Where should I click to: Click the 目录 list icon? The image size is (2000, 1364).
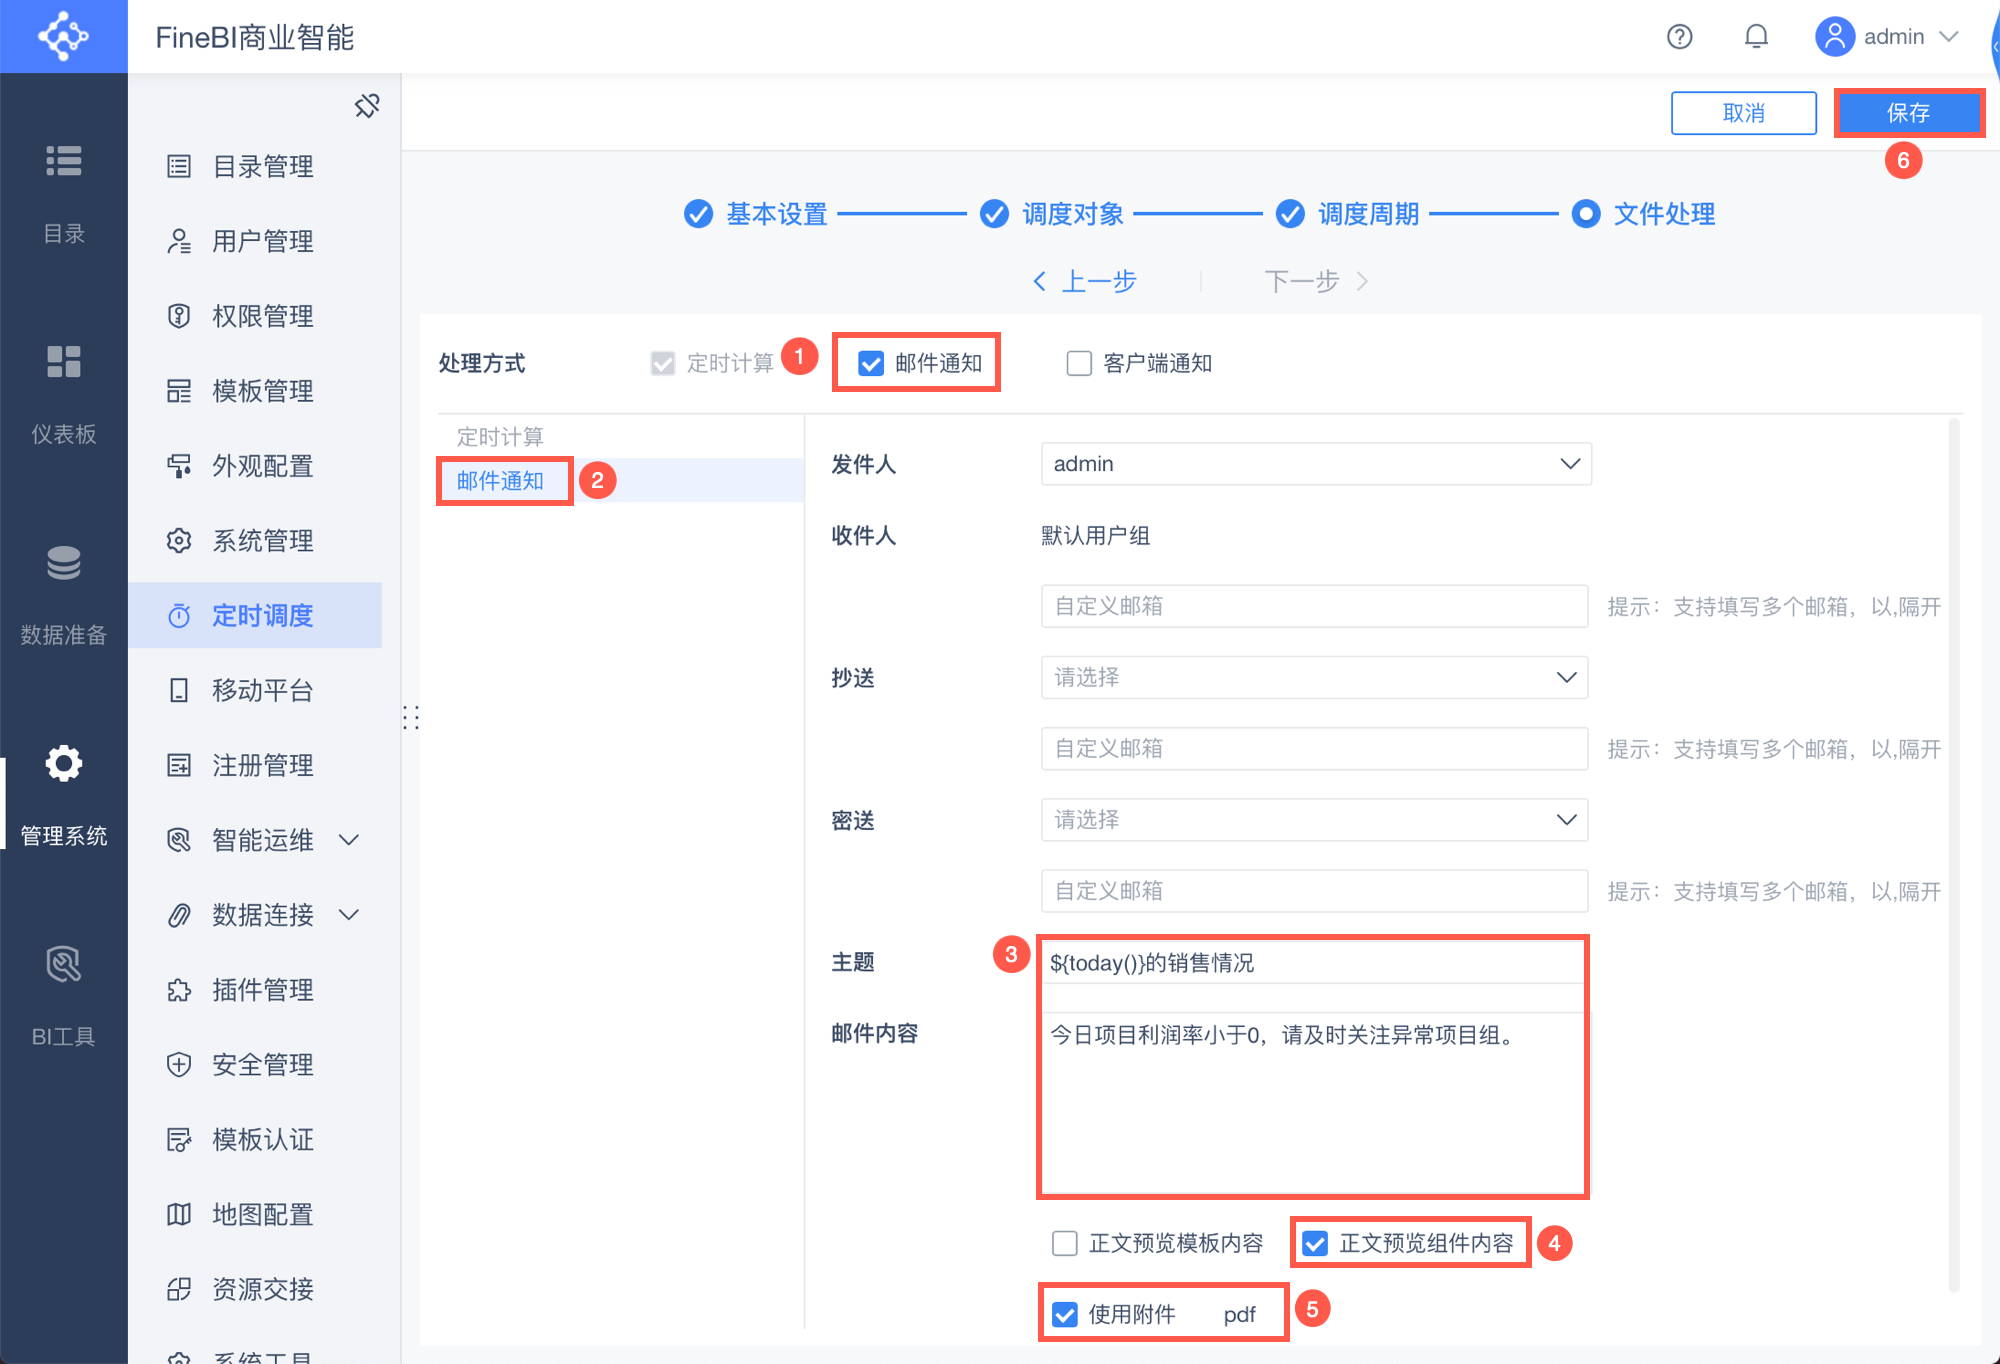click(x=63, y=161)
